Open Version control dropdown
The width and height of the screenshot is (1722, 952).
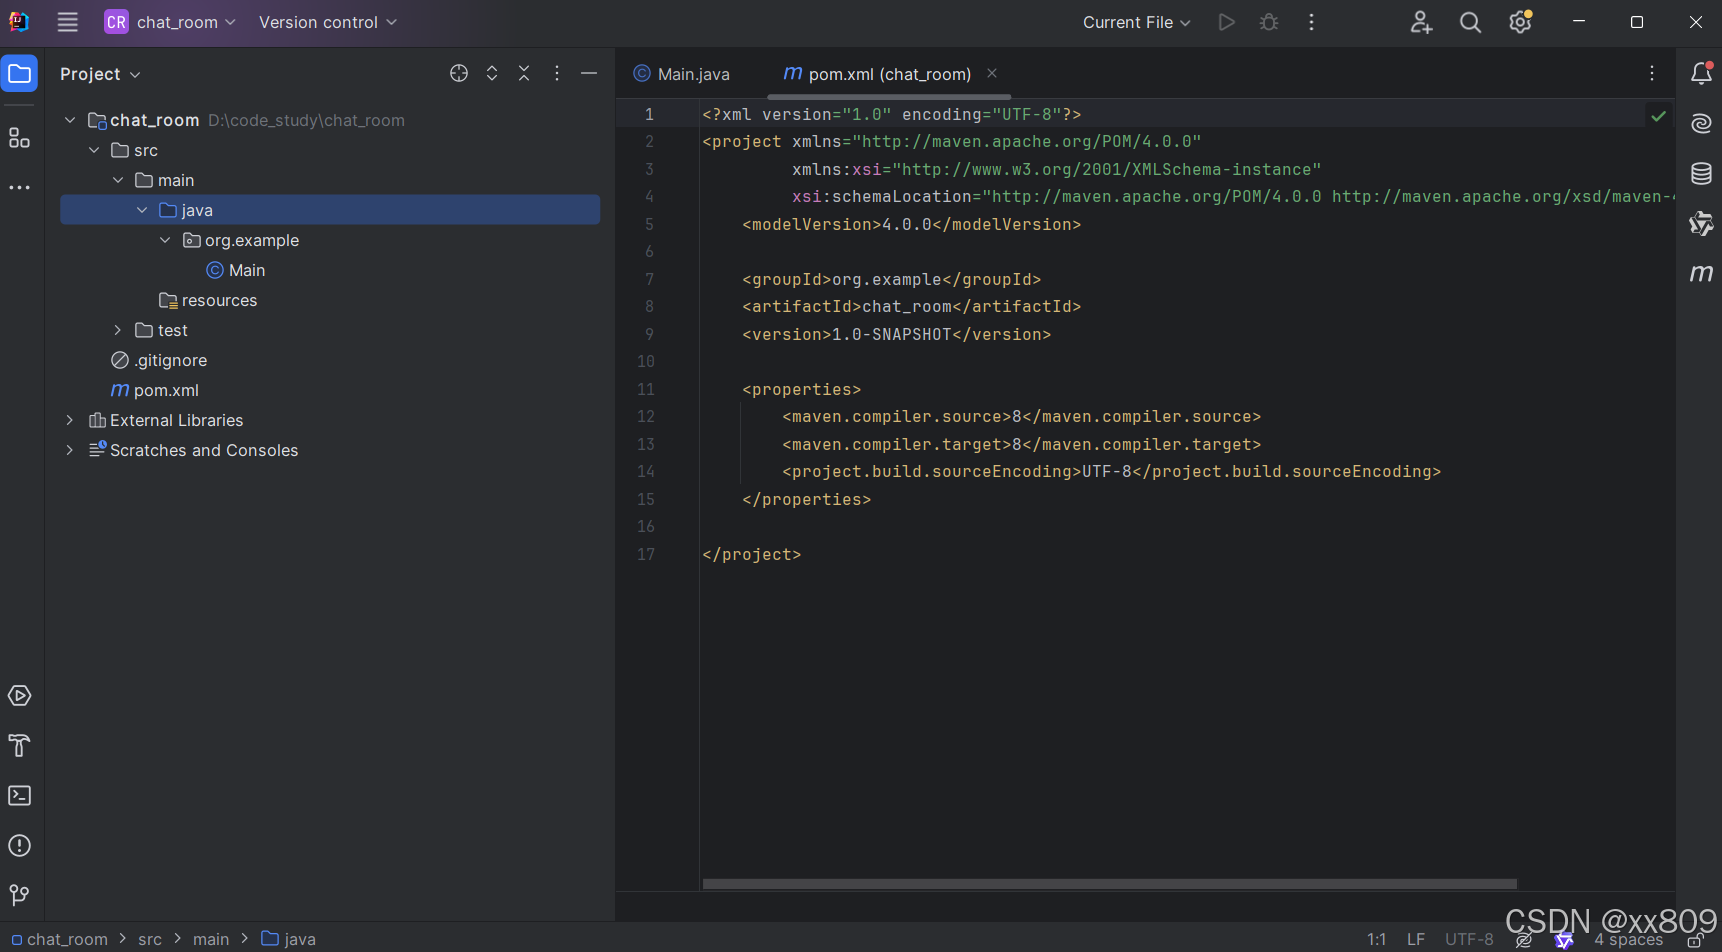point(328,22)
